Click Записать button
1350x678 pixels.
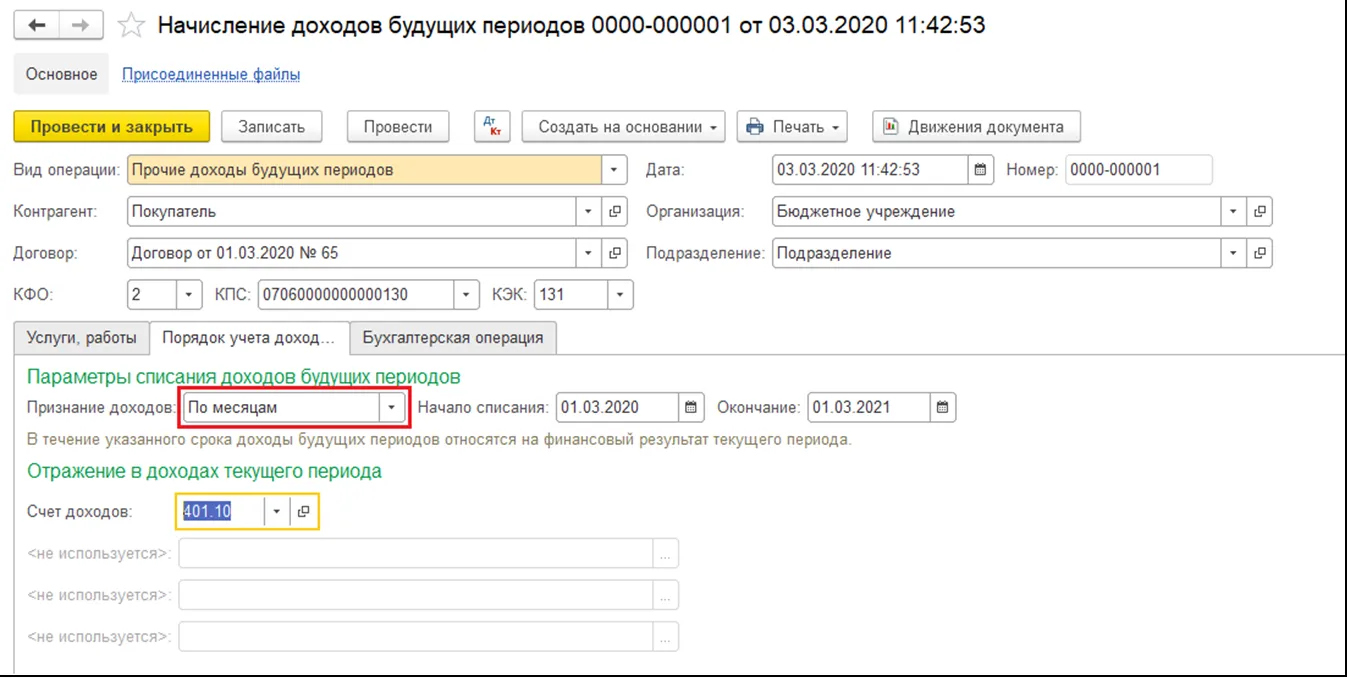click(x=271, y=127)
